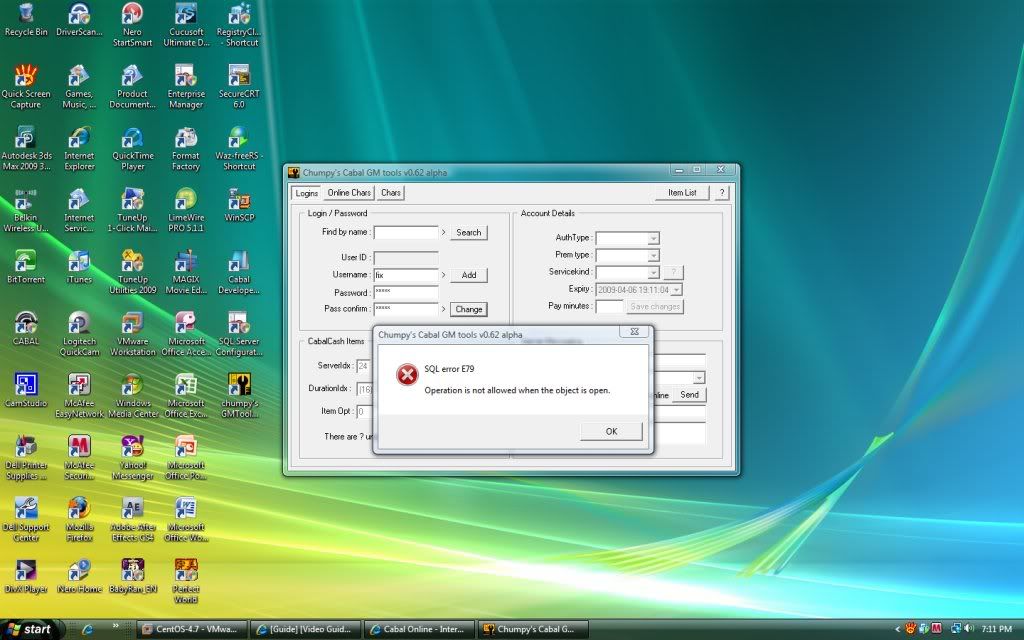This screenshot has width=1024, height=640.
Task: Open the CABAL desktop icon
Action: (x=26, y=324)
